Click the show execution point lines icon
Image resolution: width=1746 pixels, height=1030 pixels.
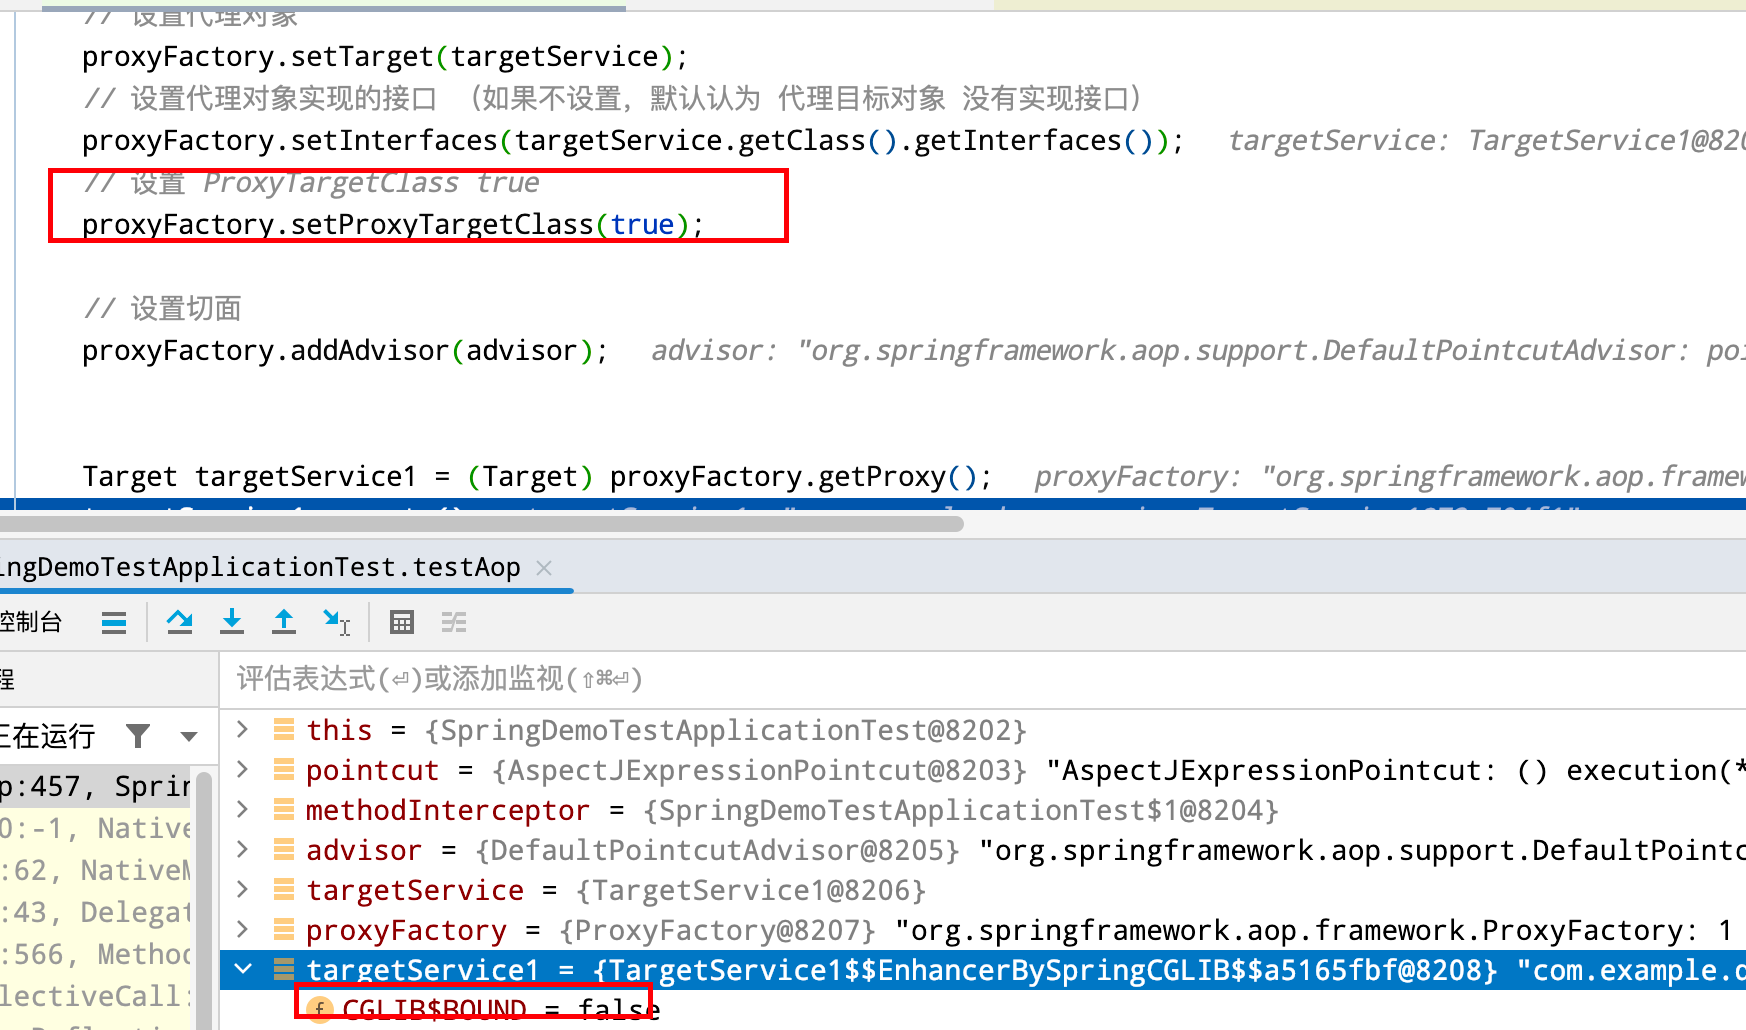pos(114,622)
